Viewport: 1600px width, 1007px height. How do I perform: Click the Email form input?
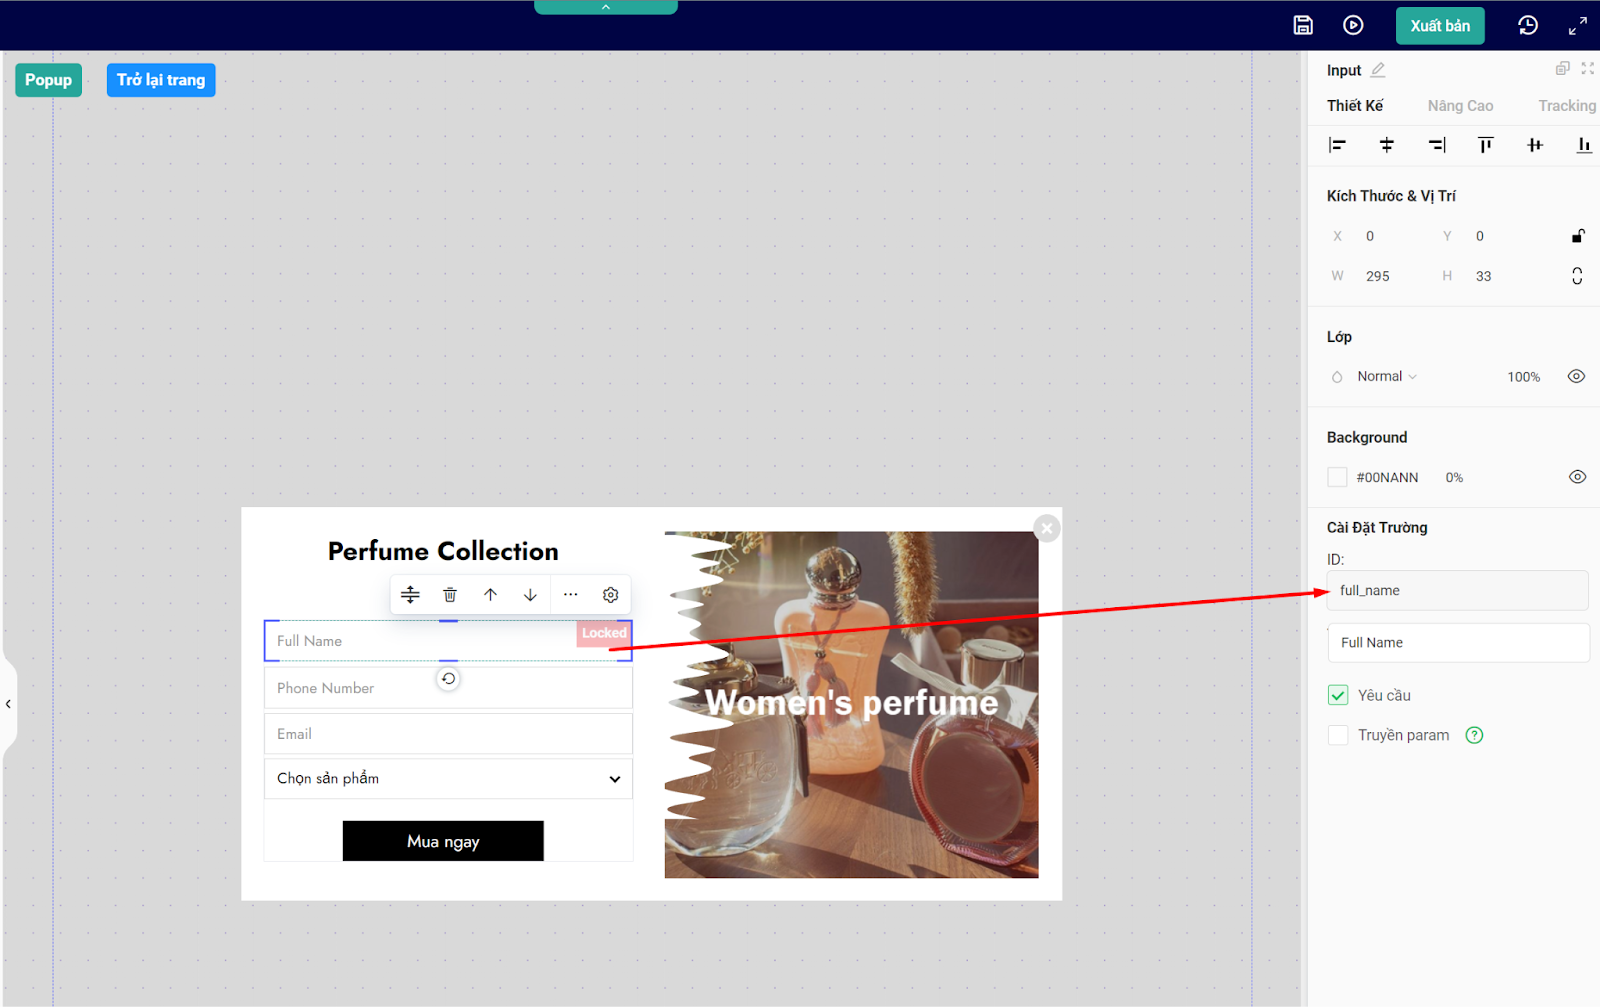coord(448,733)
